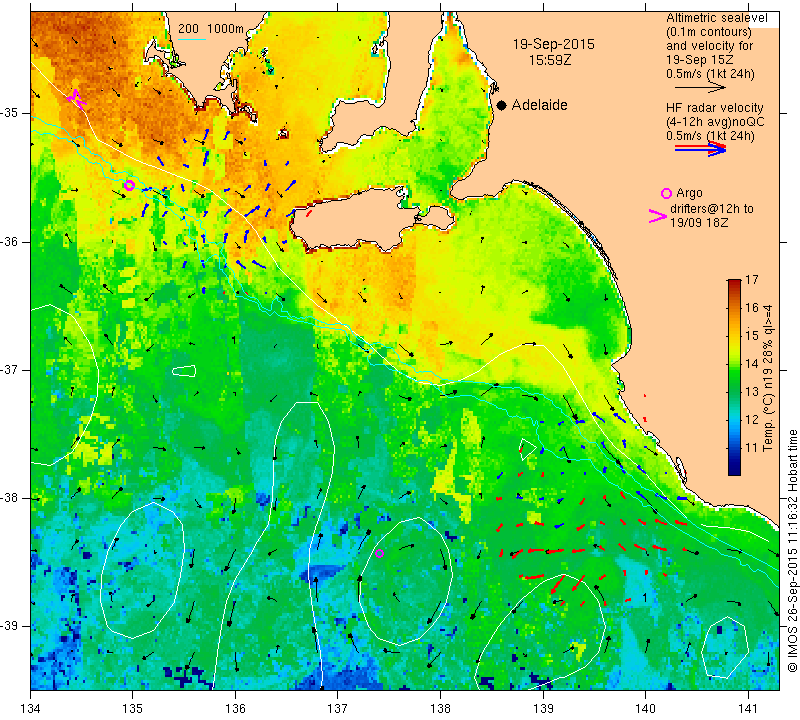Click the Adelaide black city marker dot
Viewport: 800px width, 720px height.
[502, 105]
